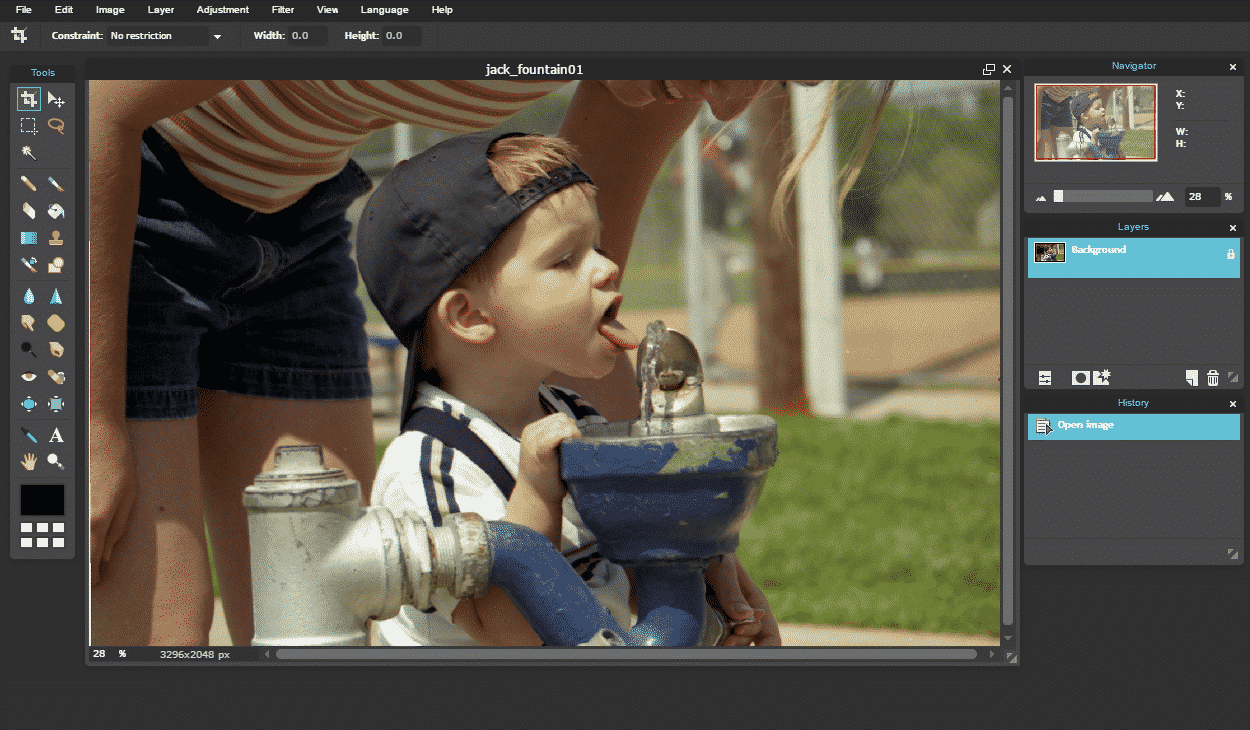The width and height of the screenshot is (1250, 730).
Task: Select the Brush tool
Action: click(56, 184)
